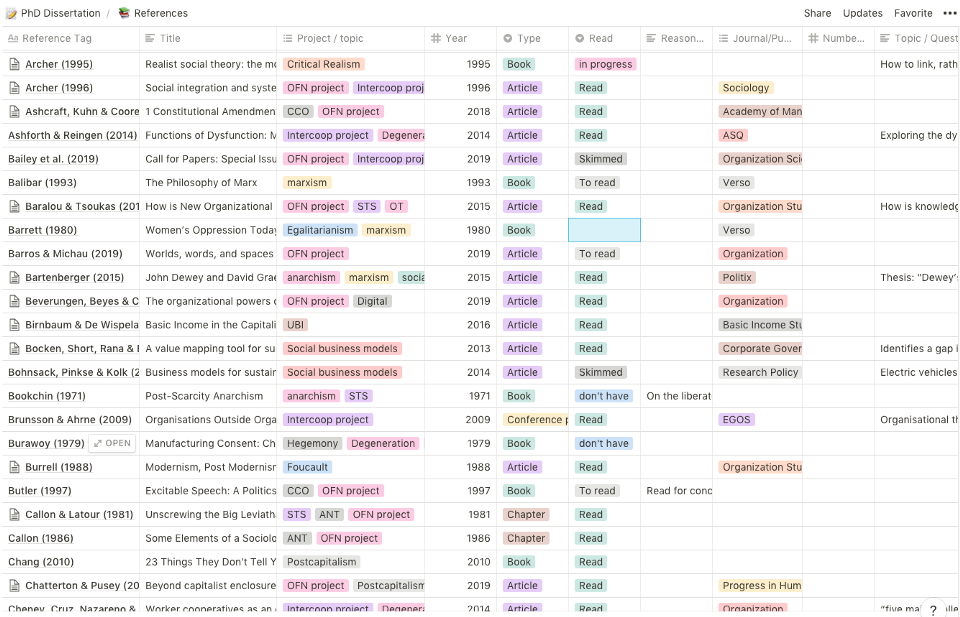
Task: Open the Year column header menu
Action: [456, 38]
